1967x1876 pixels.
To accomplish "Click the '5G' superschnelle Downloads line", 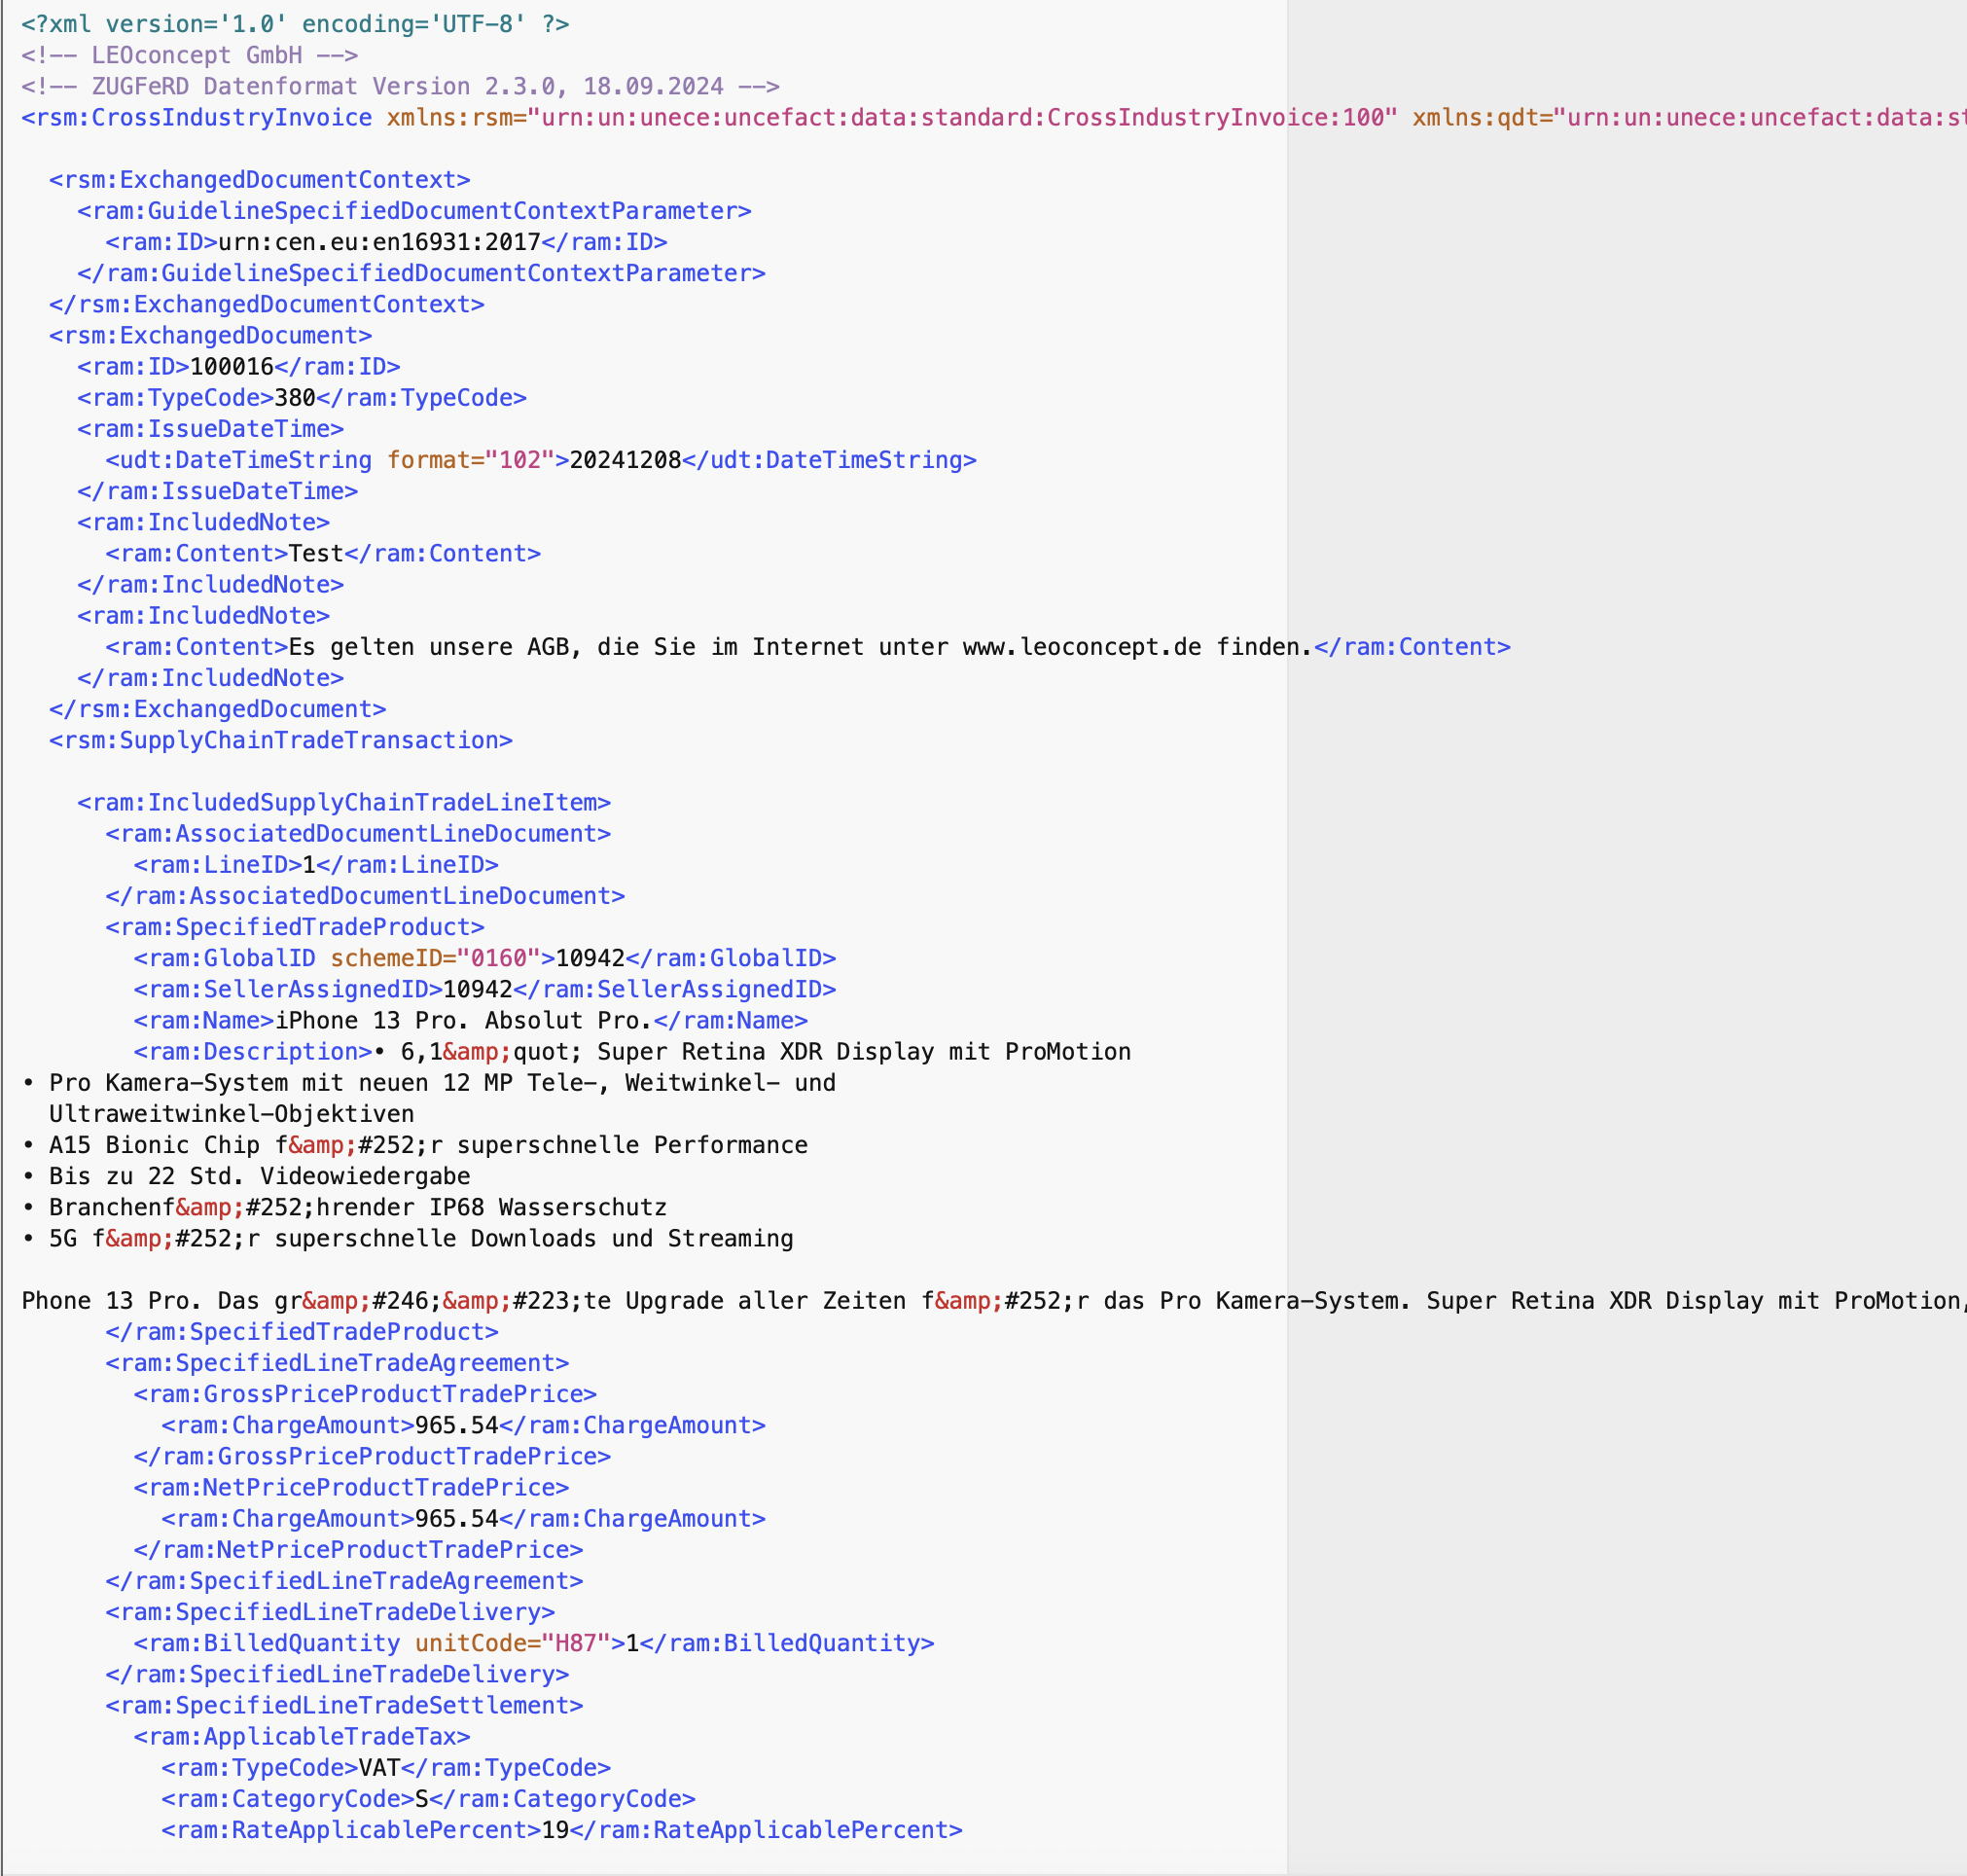I will (408, 1238).
